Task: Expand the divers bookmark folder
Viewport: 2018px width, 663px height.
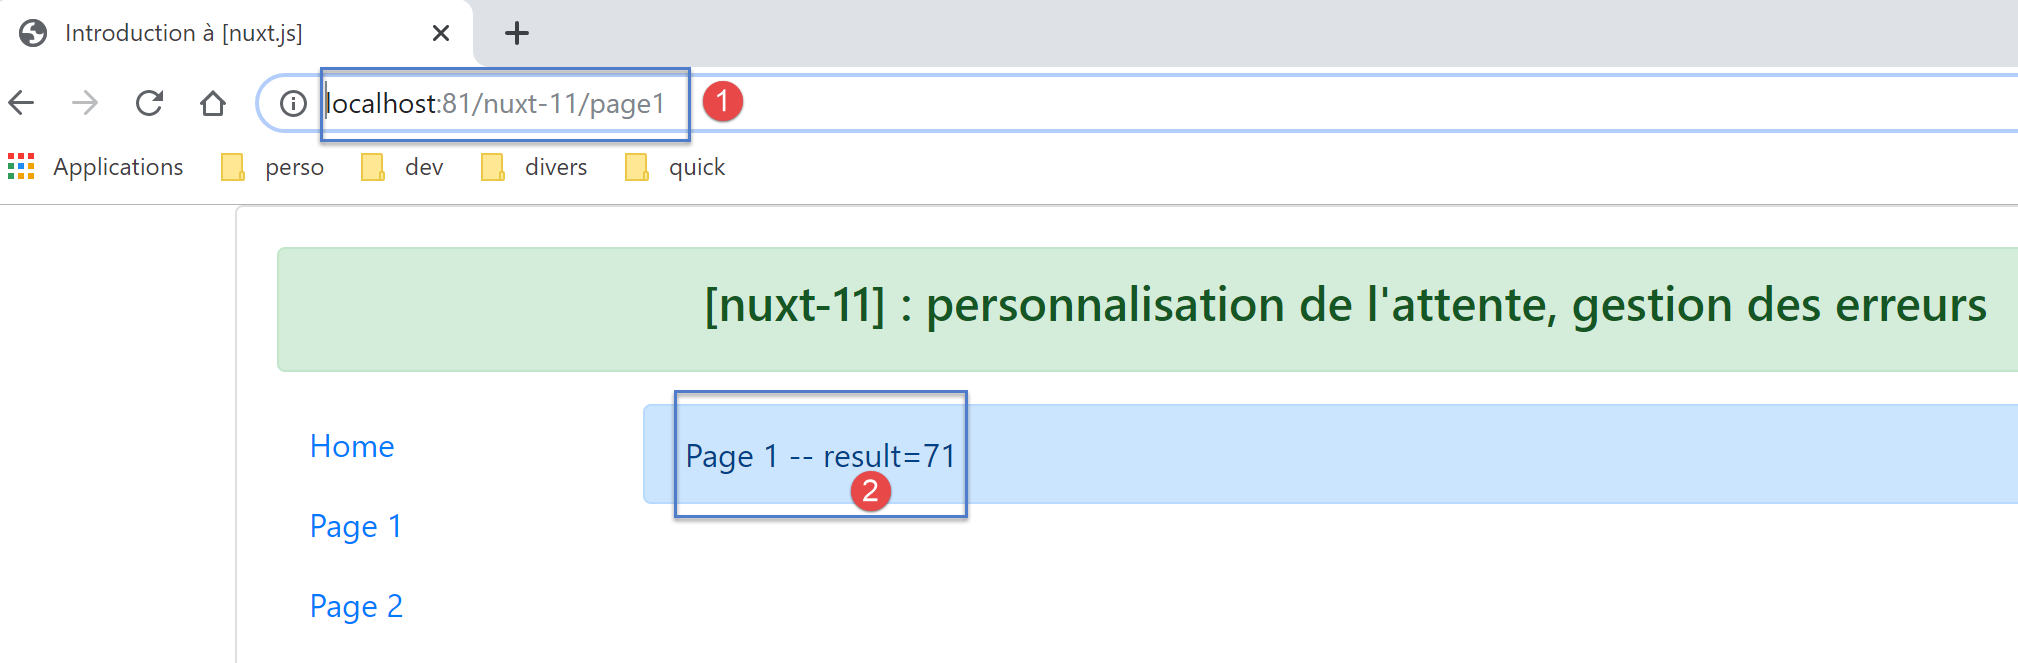Action: (535, 167)
